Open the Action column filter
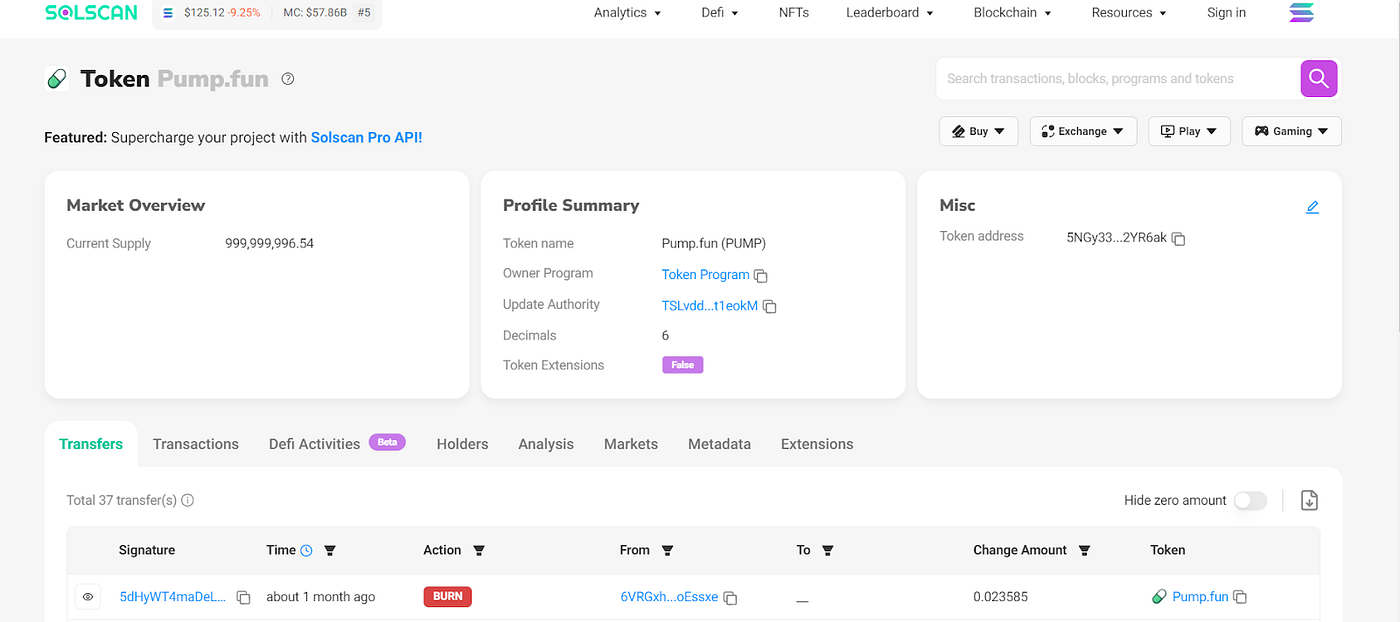The width and height of the screenshot is (1400, 622). [478, 551]
